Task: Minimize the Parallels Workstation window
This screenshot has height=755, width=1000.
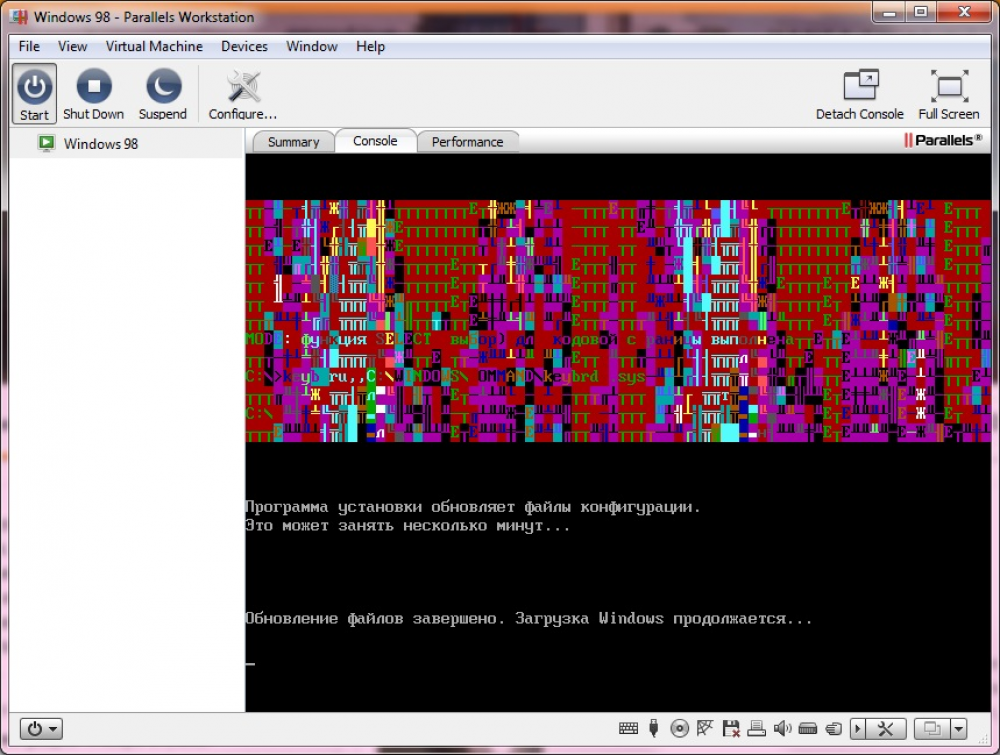Action: coord(890,12)
